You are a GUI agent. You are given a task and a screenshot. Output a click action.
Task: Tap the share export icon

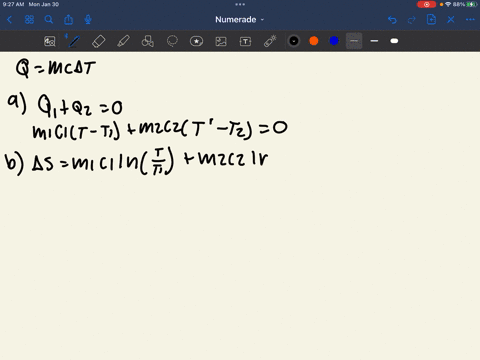point(69,20)
